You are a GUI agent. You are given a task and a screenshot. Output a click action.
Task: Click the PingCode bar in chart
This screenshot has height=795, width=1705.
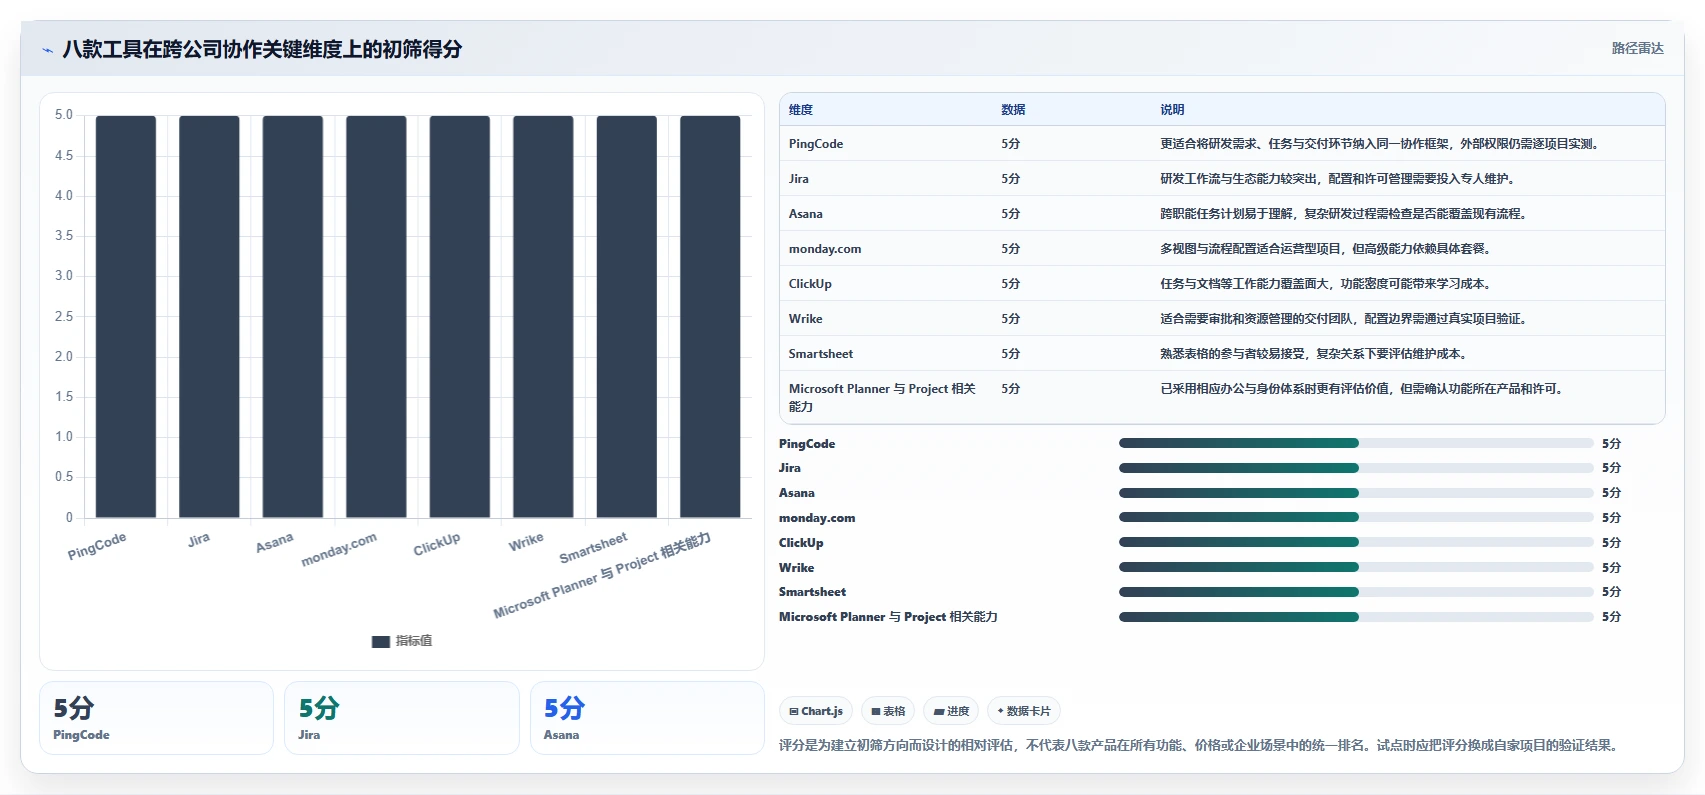[126, 317]
